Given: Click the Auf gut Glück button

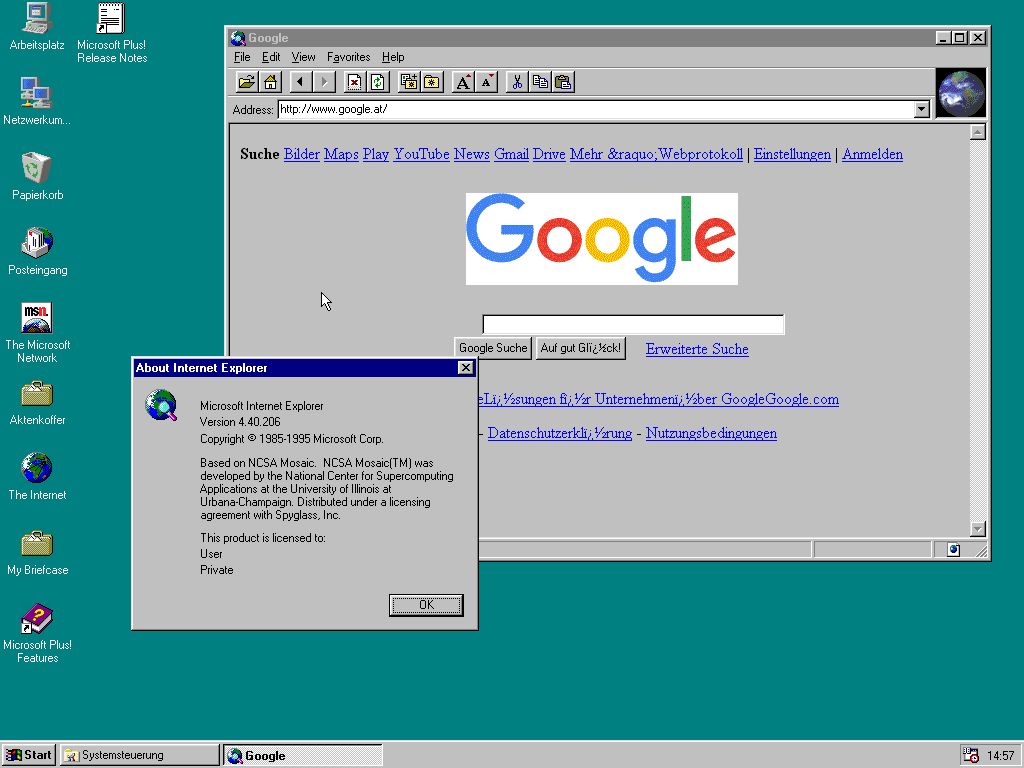Looking at the screenshot, I should [581, 348].
